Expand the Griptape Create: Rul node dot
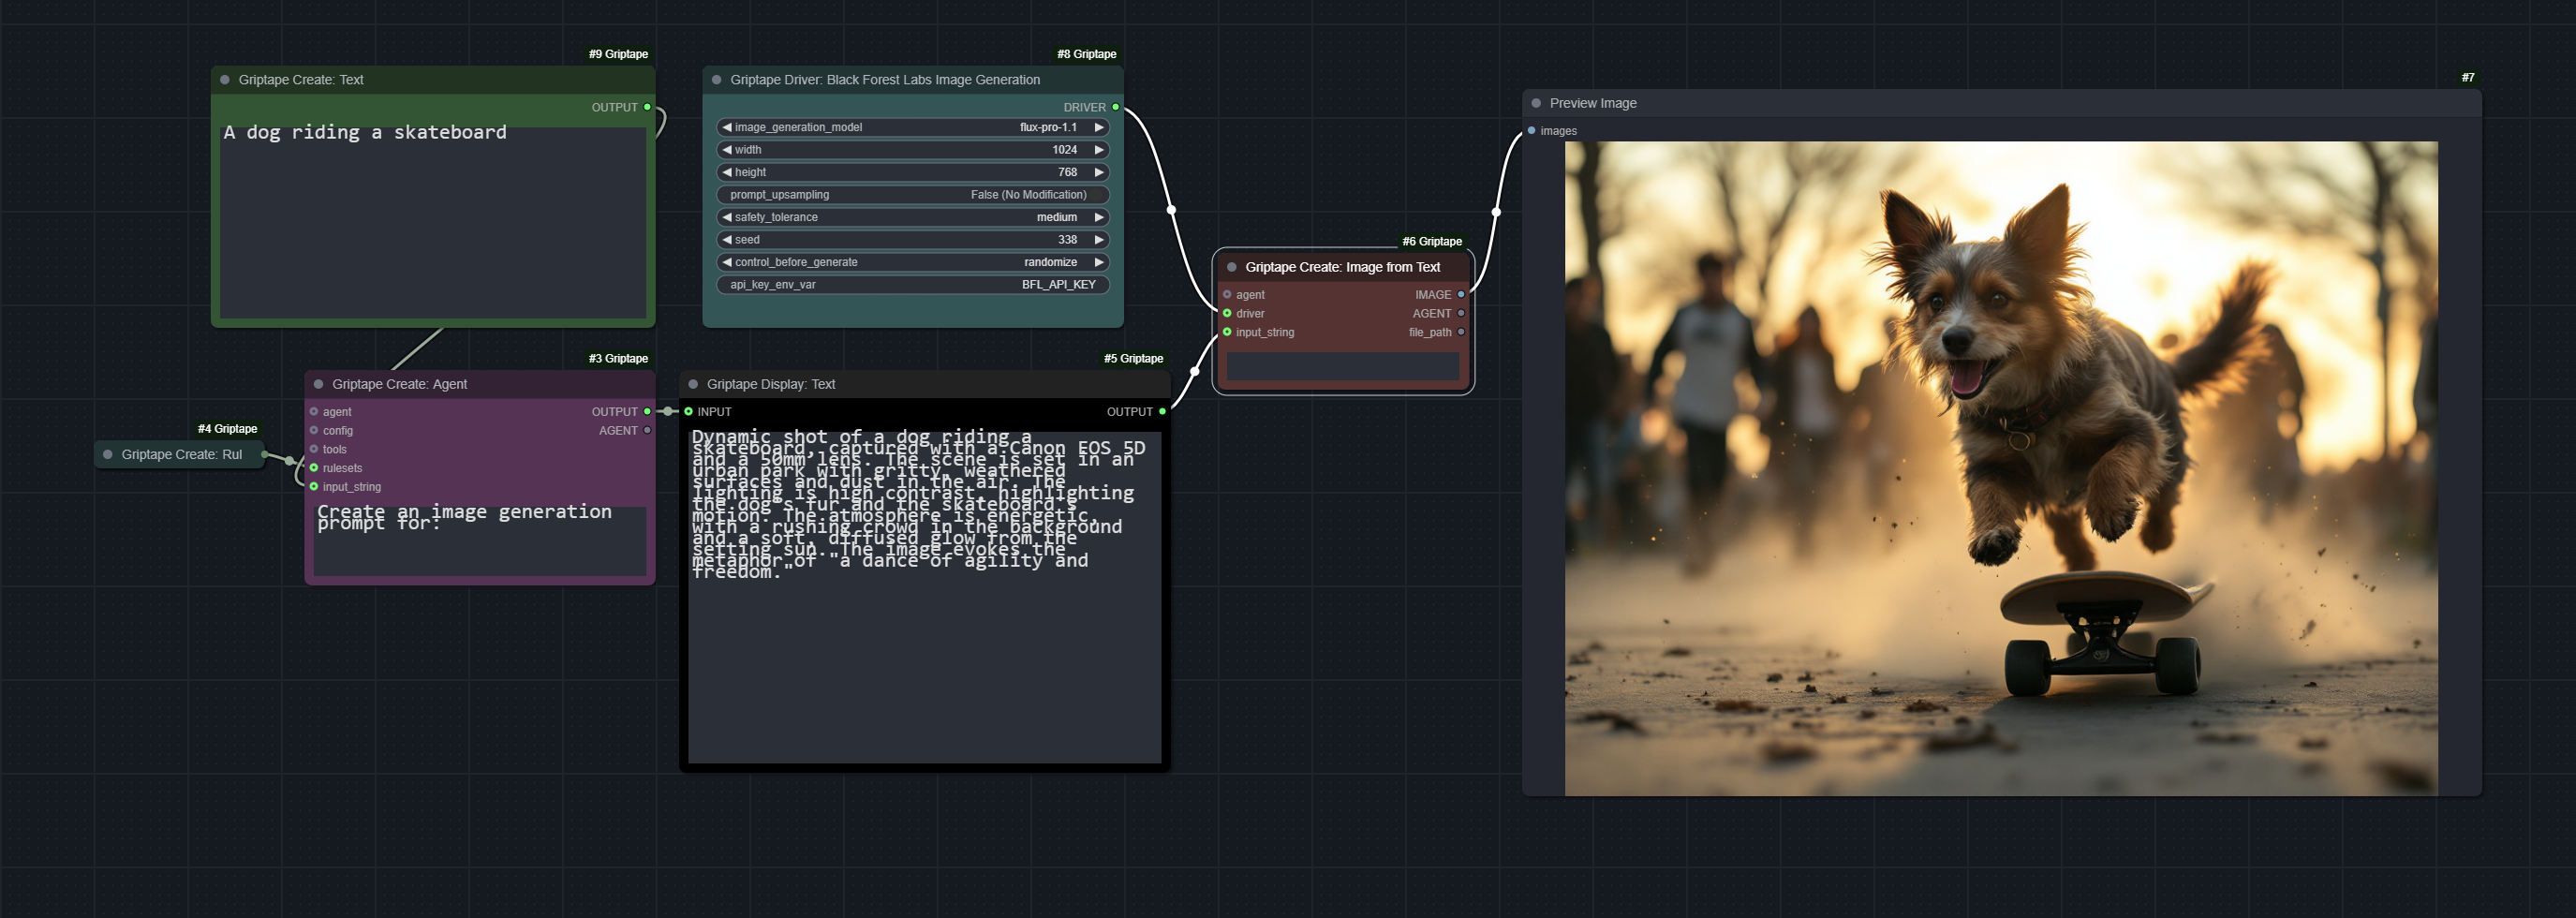 pyautogui.click(x=108, y=454)
